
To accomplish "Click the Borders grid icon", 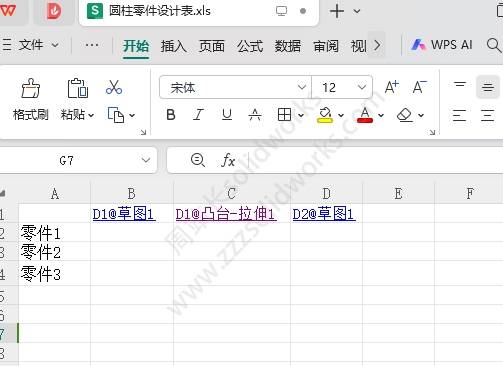I will (x=284, y=115).
